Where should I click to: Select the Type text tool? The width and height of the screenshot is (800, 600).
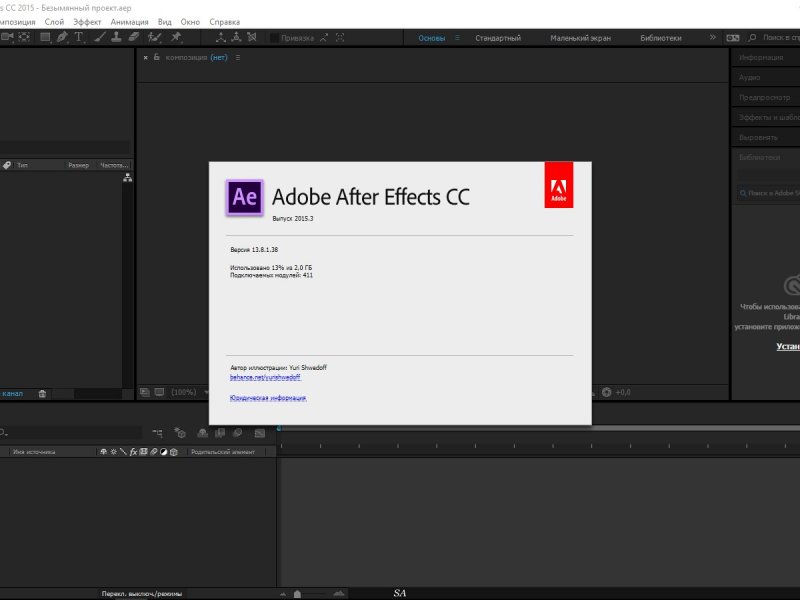coord(79,37)
